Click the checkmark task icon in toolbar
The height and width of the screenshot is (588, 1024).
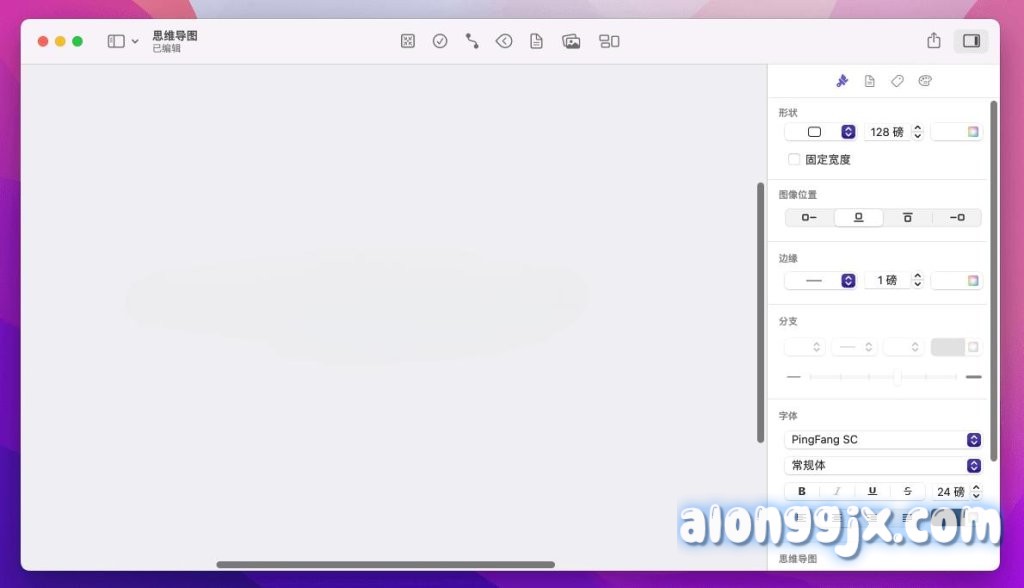point(440,41)
